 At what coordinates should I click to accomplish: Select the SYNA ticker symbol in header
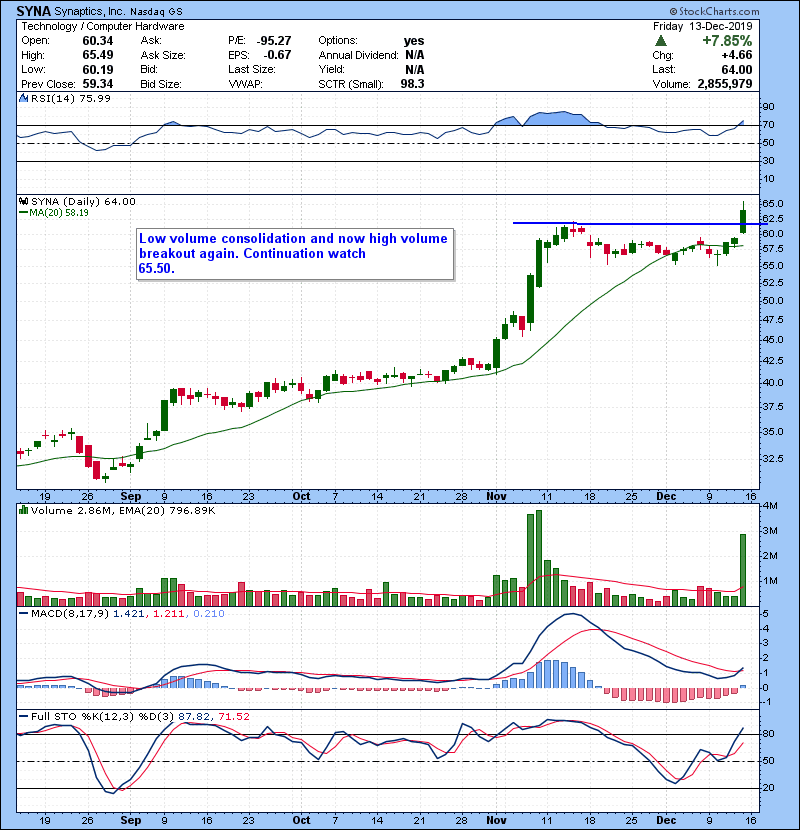[x=34, y=11]
